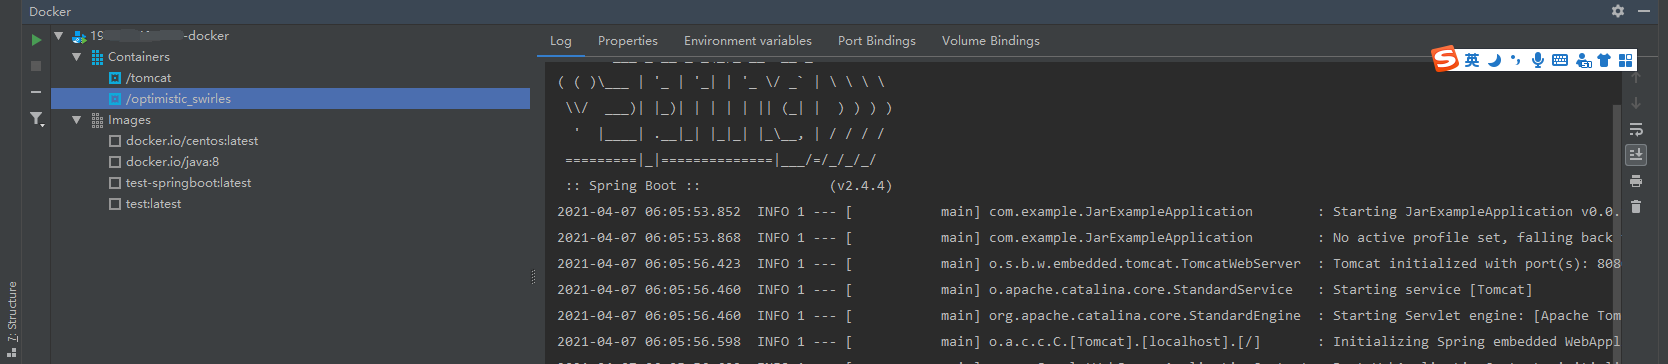
Task: Collapse the docker connection tree node
Action: point(58,35)
